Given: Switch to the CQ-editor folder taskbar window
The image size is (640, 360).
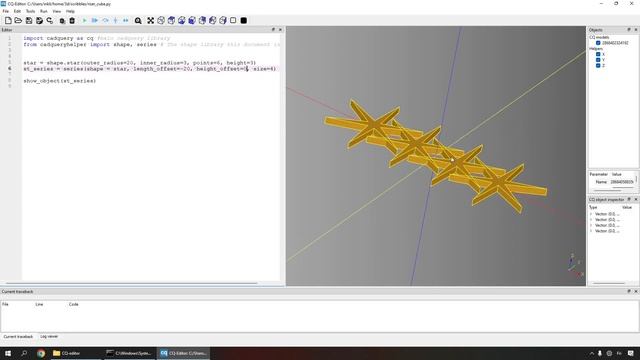Looking at the screenshot, I should (x=76, y=353).
